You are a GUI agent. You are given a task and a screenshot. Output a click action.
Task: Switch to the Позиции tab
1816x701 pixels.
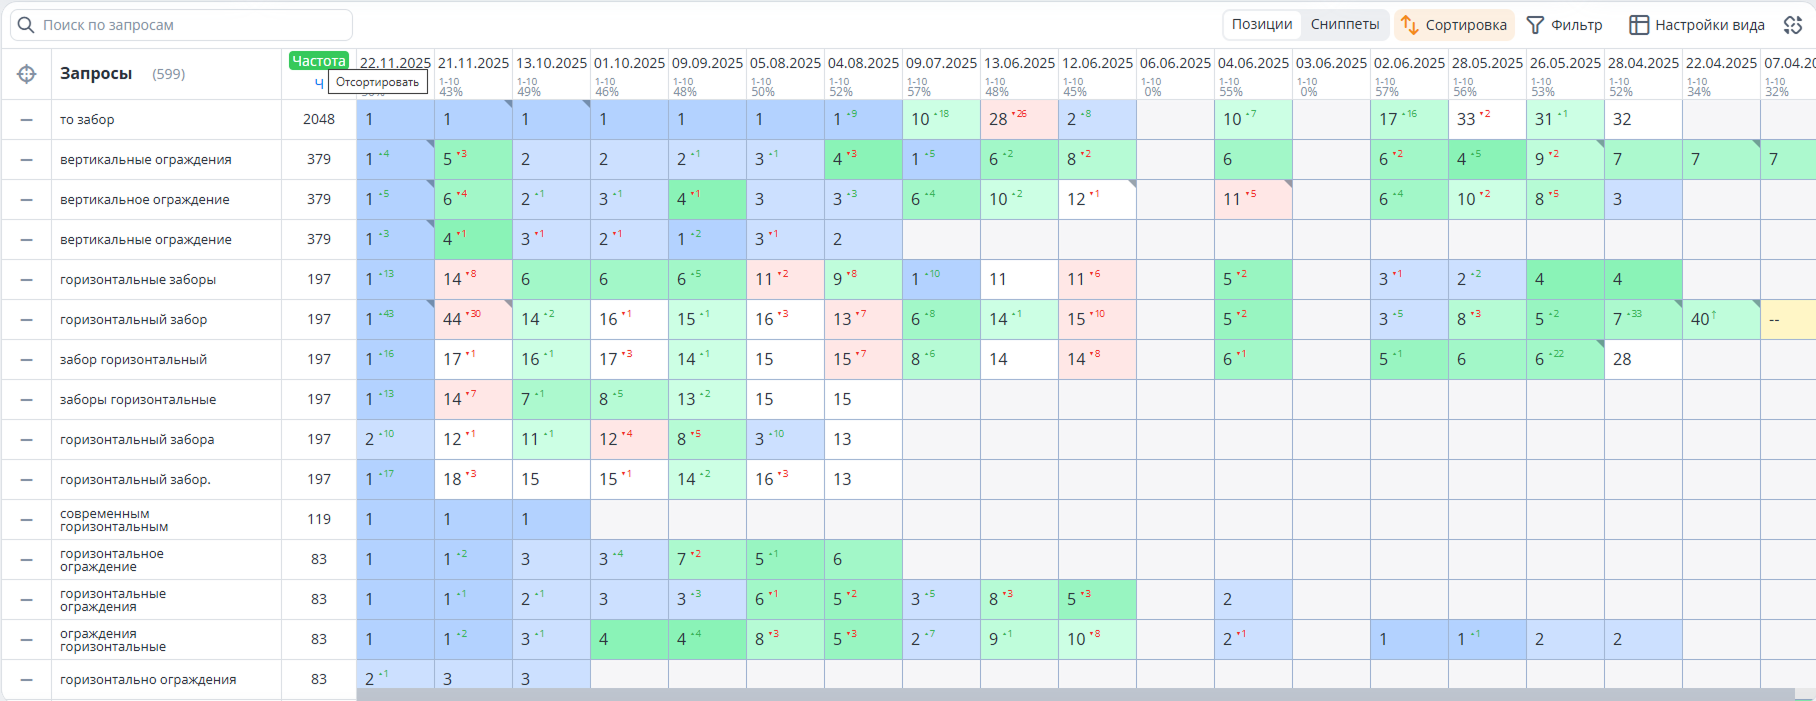(x=1262, y=25)
